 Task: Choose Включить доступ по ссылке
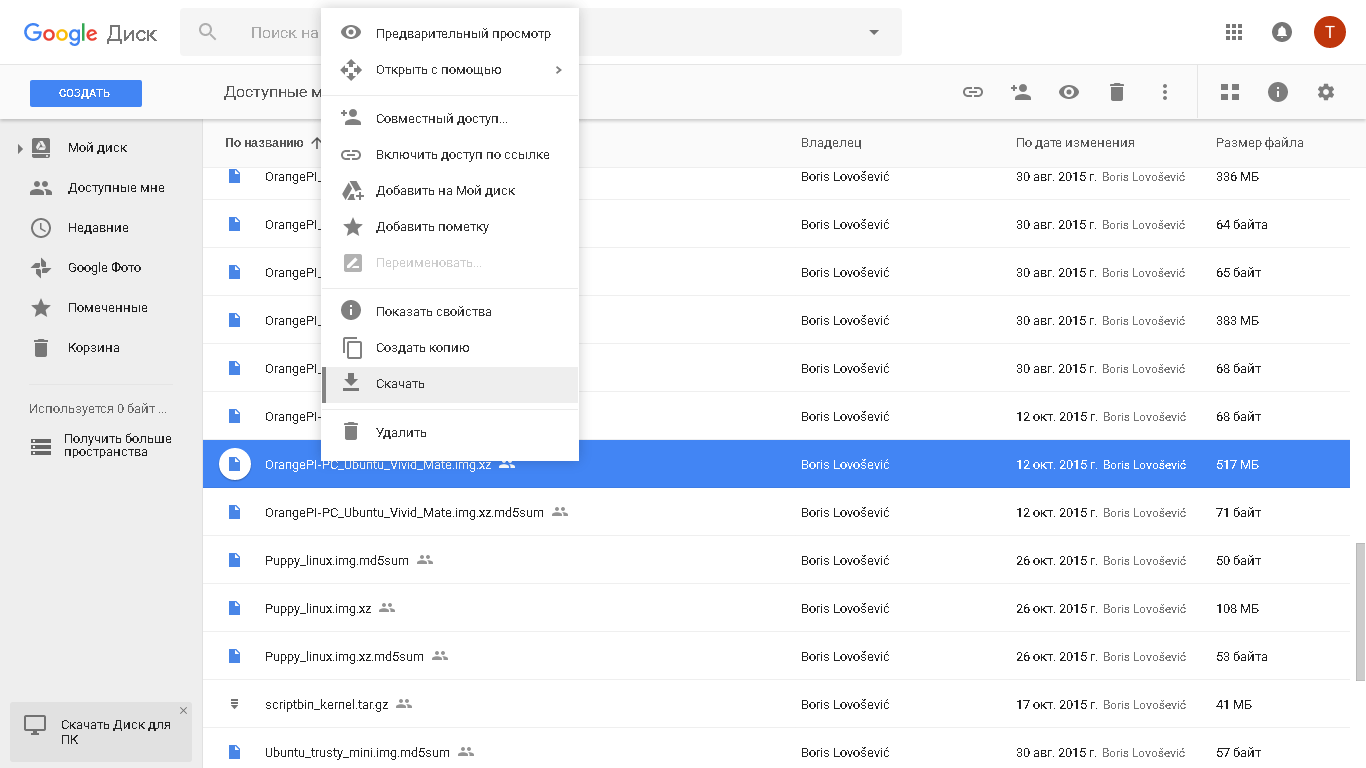point(450,155)
